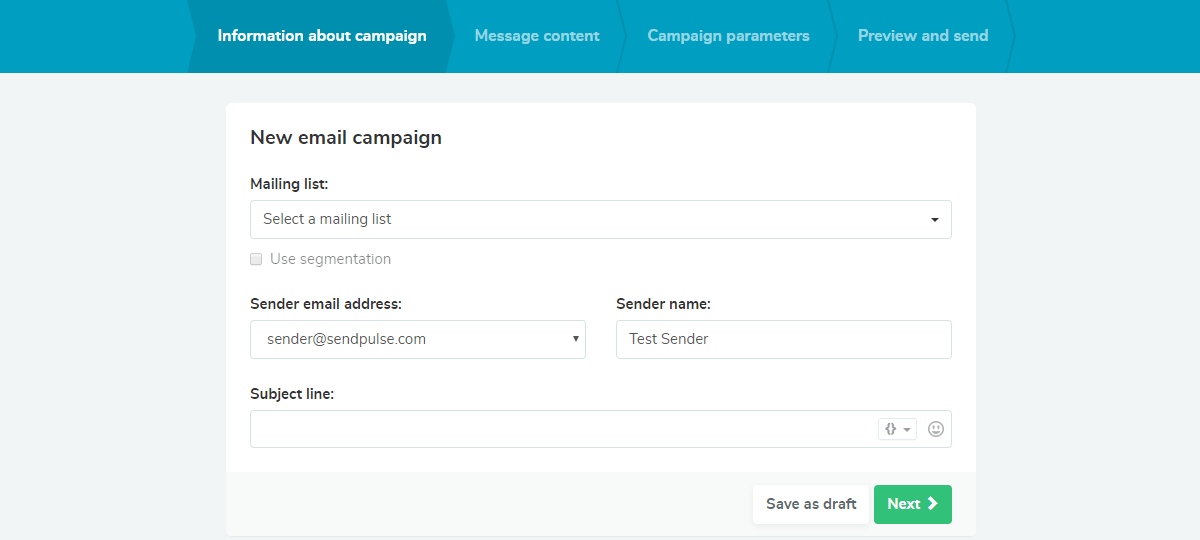Click the curly braces variables icon
This screenshot has height=540, width=1200.
(890, 429)
